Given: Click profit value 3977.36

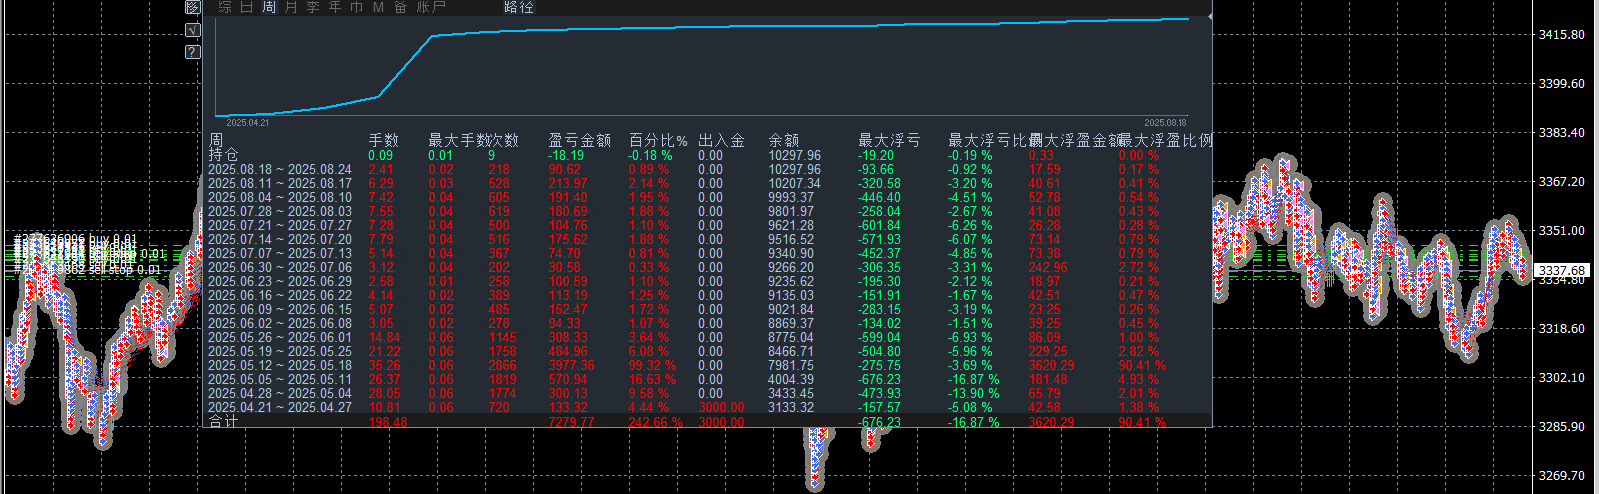Looking at the screenshot, I should pyautogui.click(x=571, y=365).
